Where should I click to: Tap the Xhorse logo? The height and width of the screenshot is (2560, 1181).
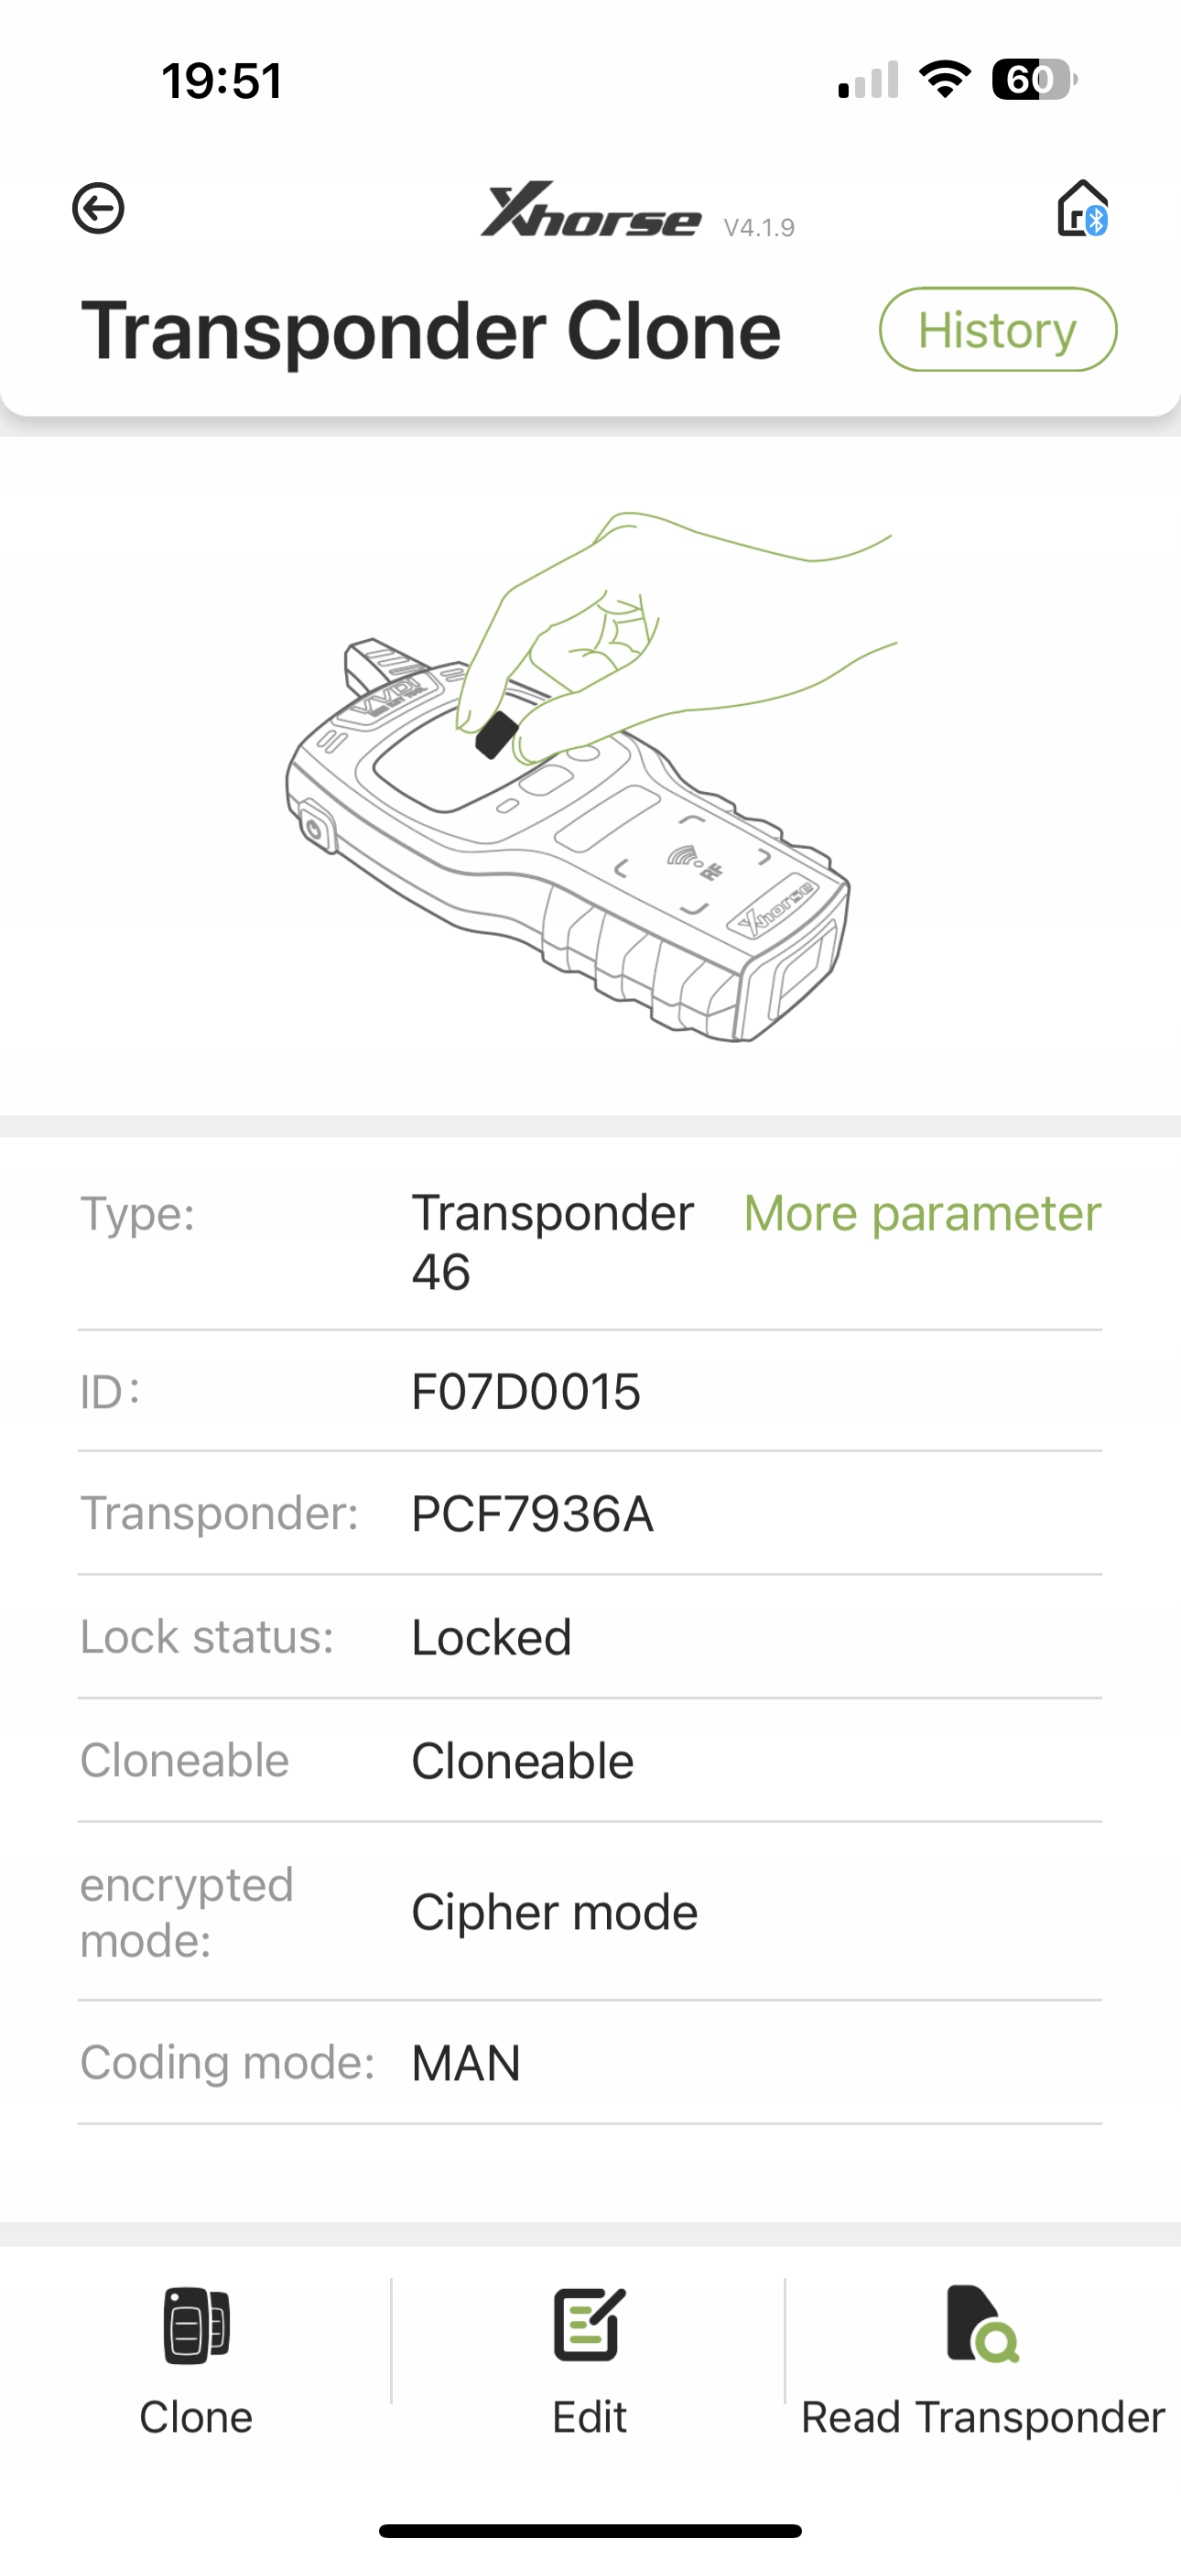(x=590, y=210)
